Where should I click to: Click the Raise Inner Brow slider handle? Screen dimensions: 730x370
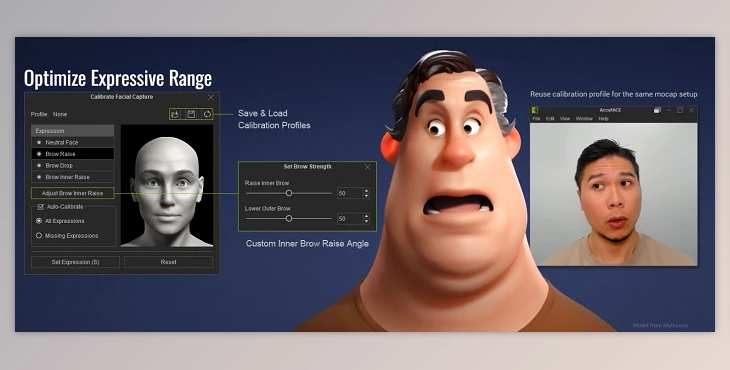pyautogui.click(x=289, y=193)
